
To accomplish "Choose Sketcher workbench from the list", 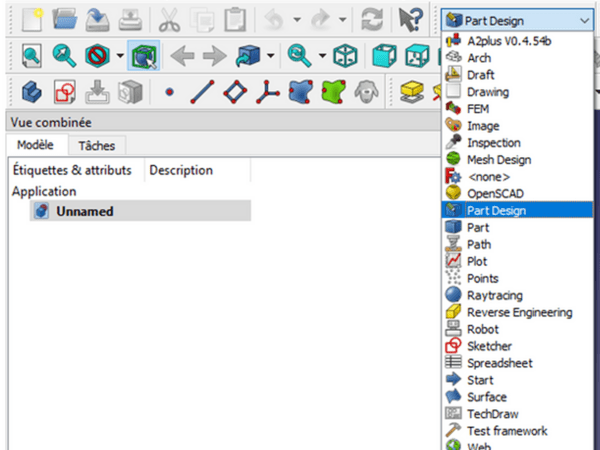I will pyautogui.click(x=489, y=346).
